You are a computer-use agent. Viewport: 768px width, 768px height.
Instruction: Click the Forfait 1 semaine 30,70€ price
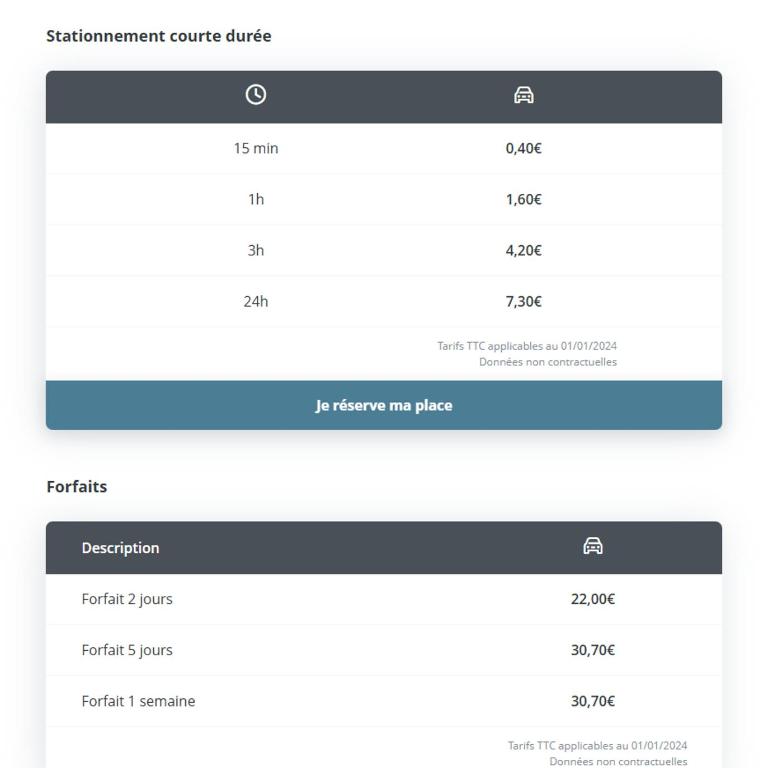[x=593, y=701]
